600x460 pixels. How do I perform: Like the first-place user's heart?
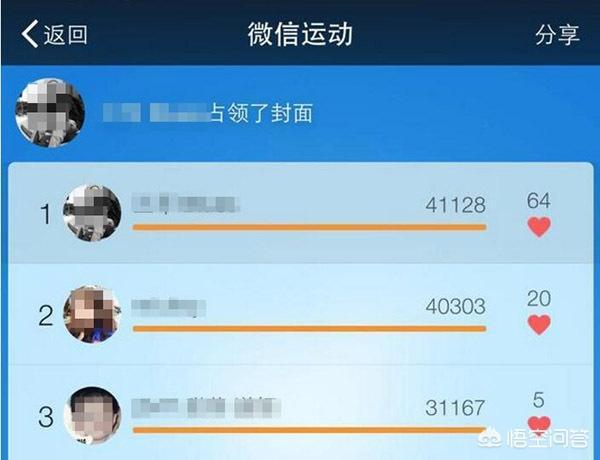tap(539, 227)
